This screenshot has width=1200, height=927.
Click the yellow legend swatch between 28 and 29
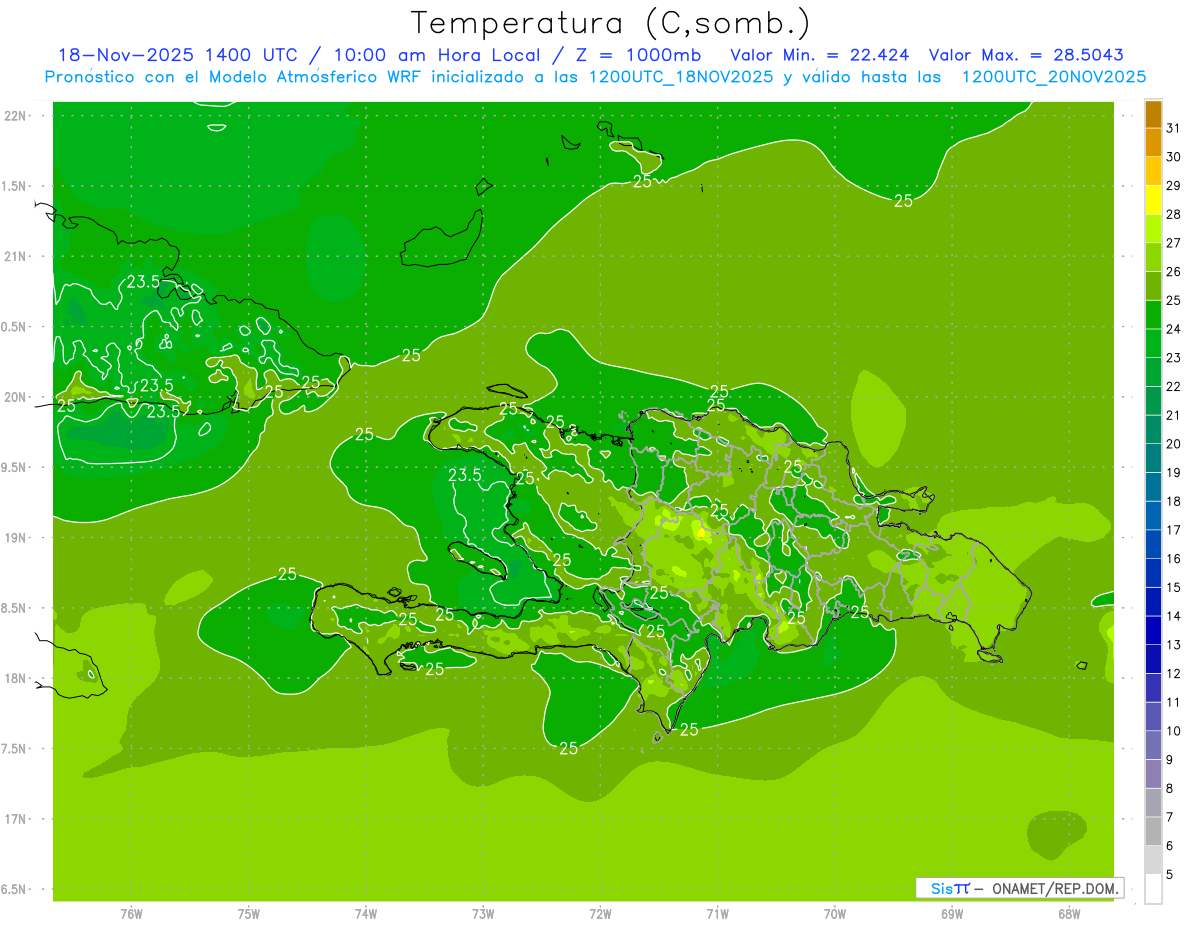click(x=1153, y=201)
